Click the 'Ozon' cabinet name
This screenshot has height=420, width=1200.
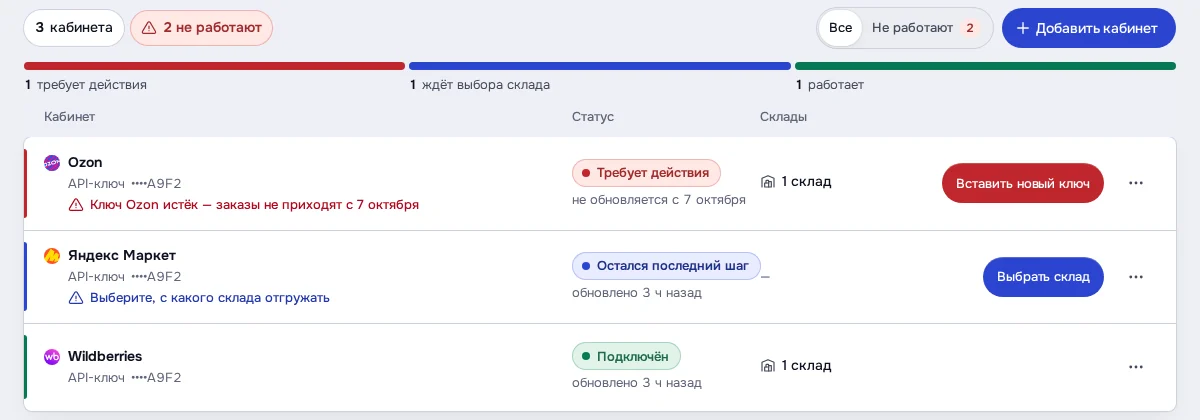click(85, 162)
